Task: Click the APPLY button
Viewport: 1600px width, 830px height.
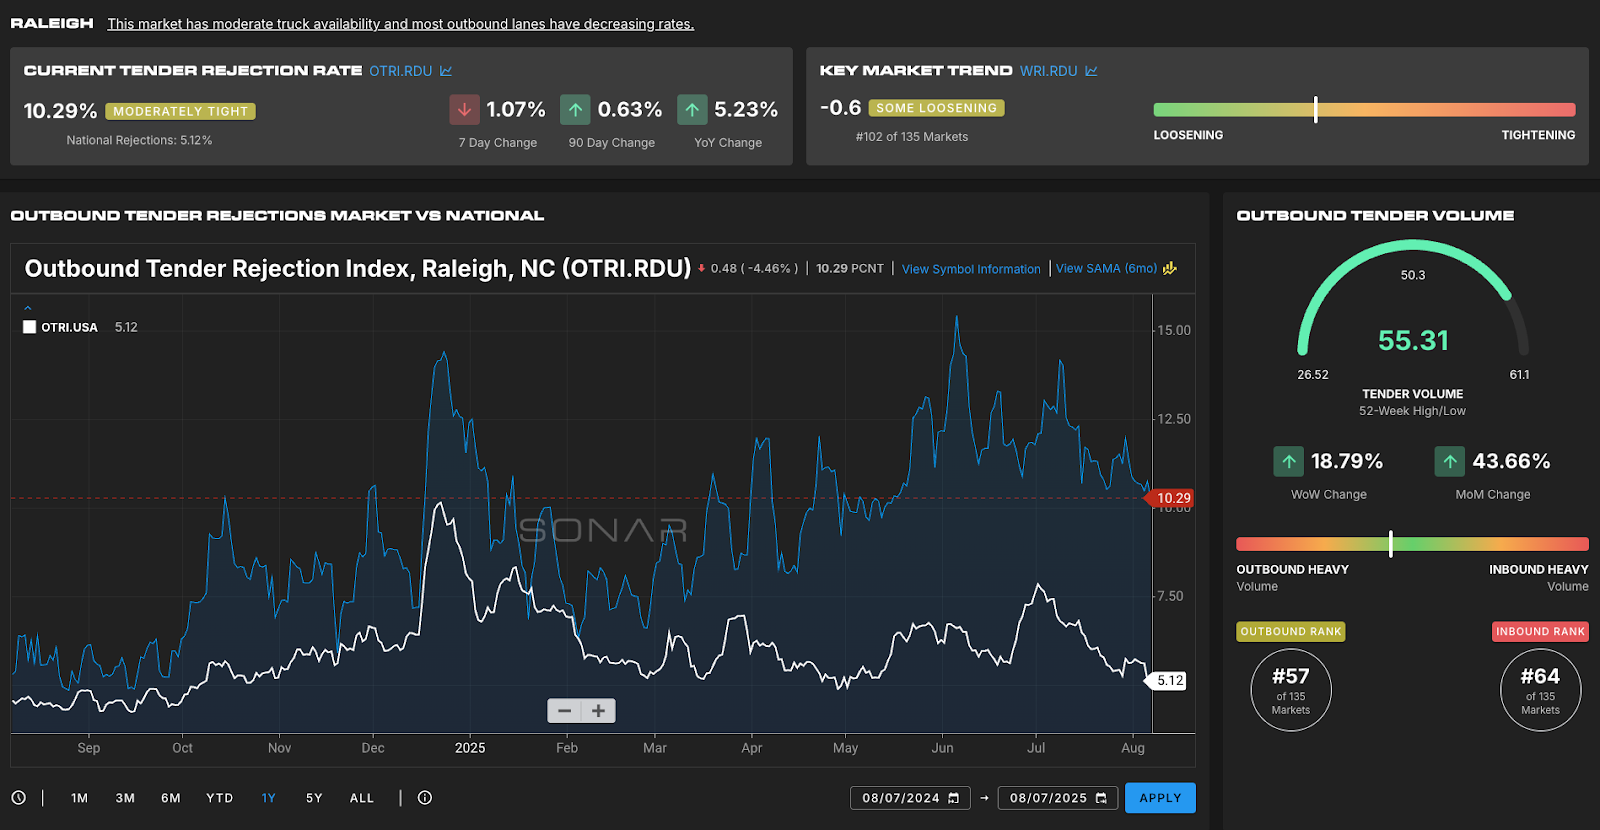Action: (x=1160, y=798)
